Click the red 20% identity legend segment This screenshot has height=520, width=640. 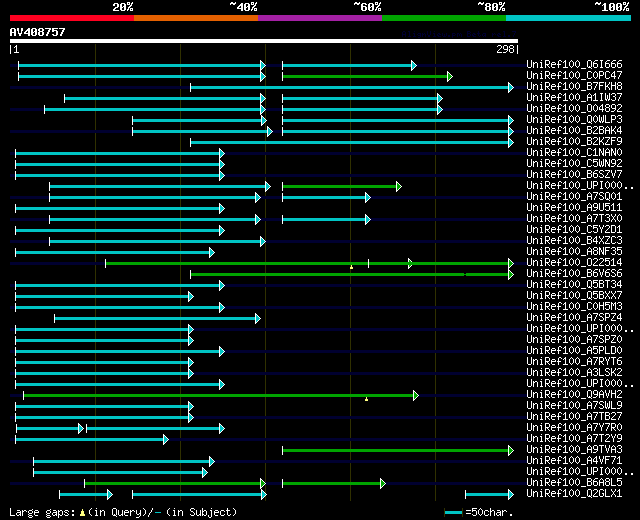click(72, 18)
